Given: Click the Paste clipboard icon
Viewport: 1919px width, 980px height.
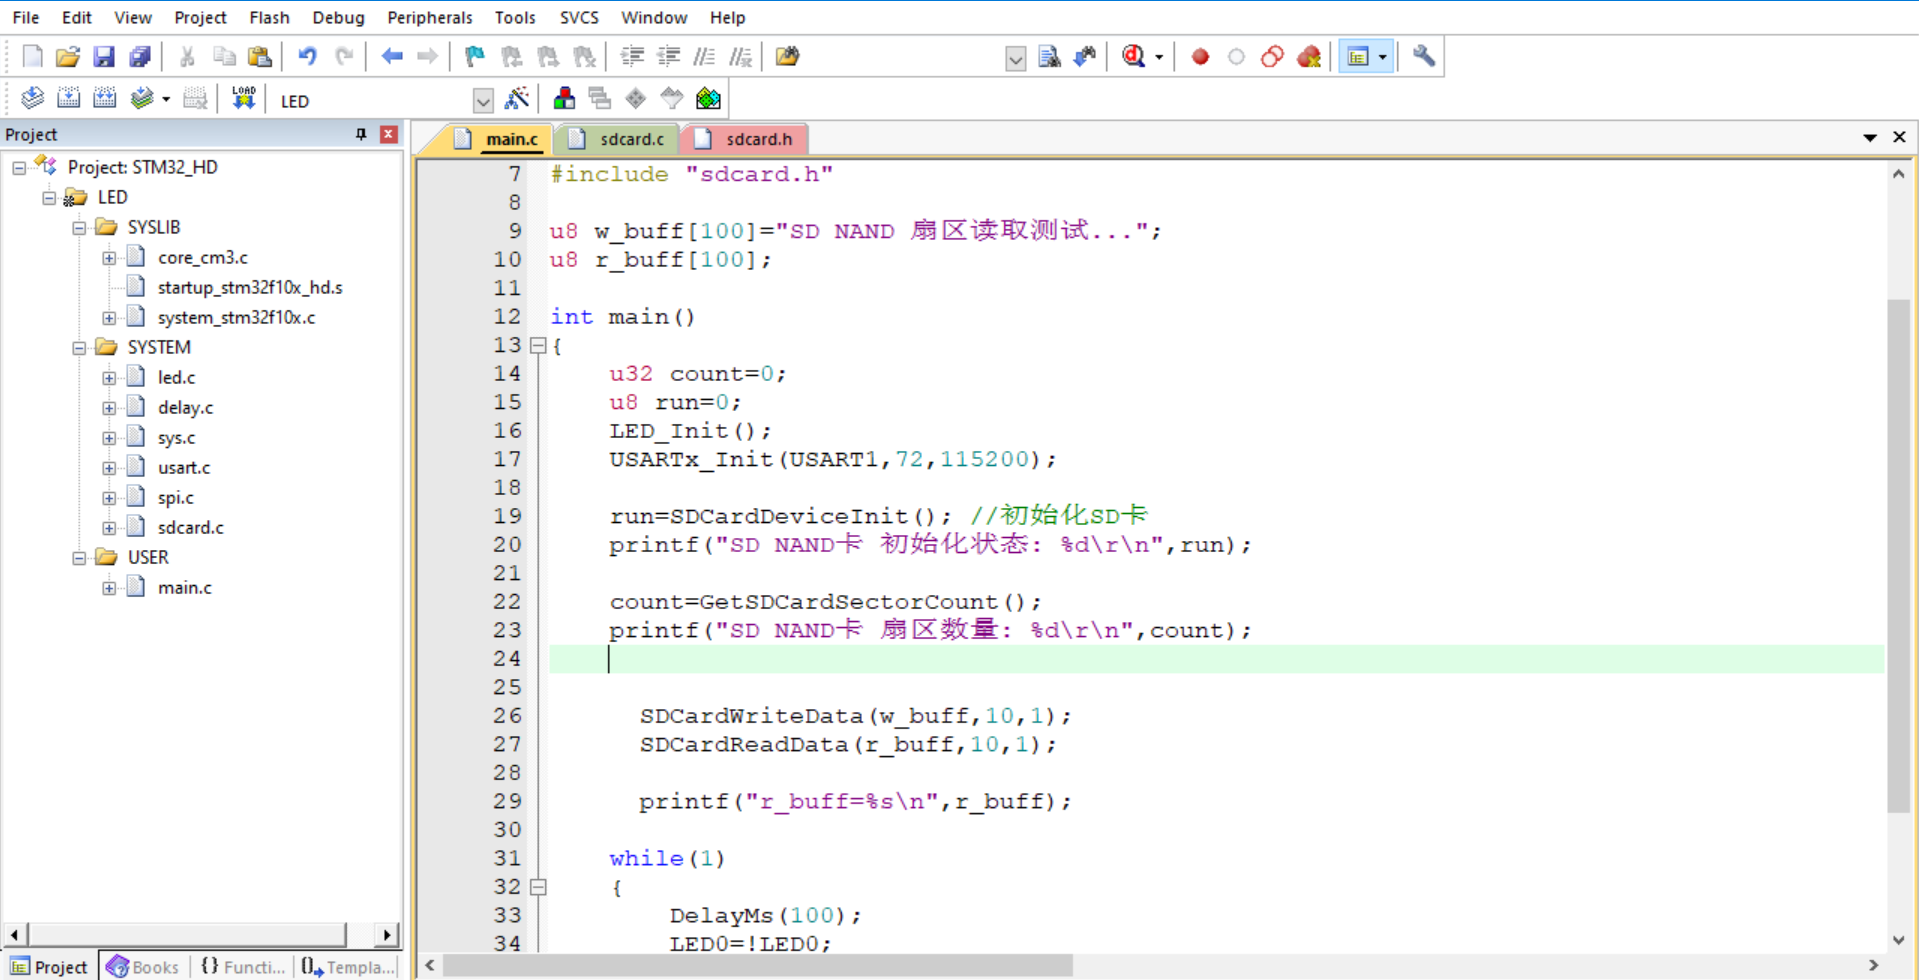Looking at the screenshot, I should coord(260,57).
